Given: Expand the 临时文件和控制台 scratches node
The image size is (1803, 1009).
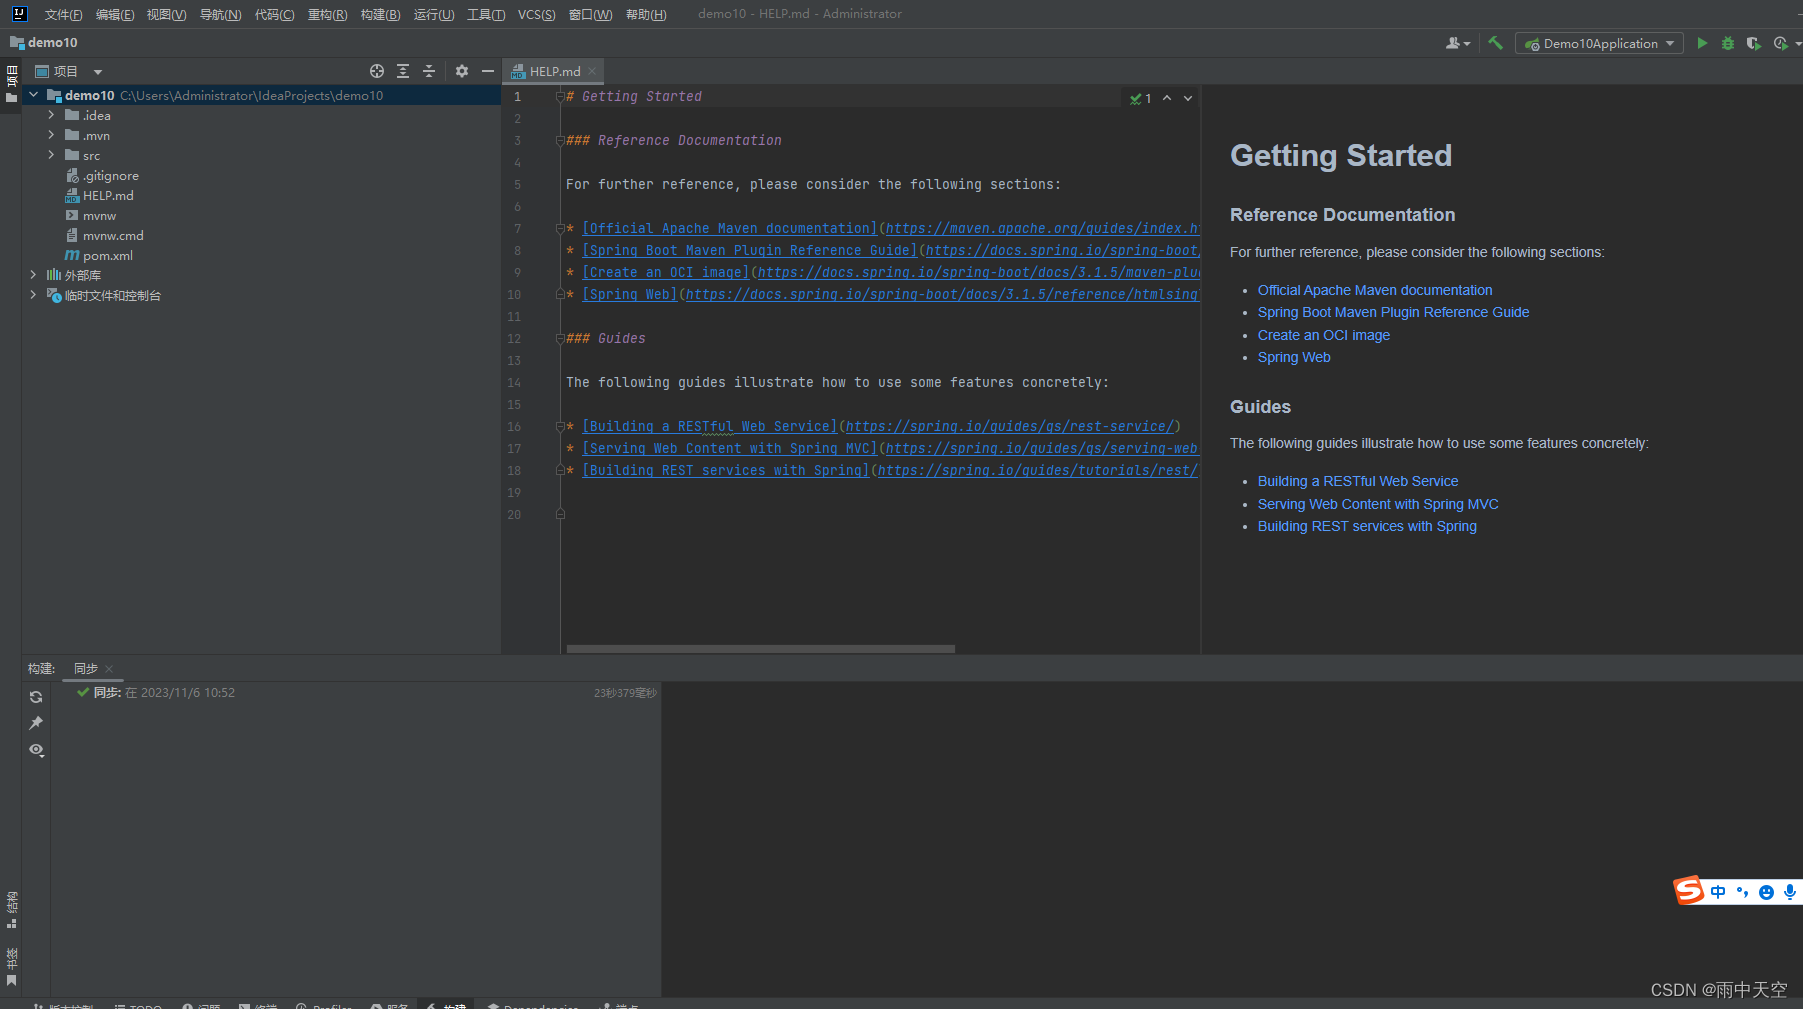Looking at the screenshot, I should pyautogui.click(x=34, y=295).
